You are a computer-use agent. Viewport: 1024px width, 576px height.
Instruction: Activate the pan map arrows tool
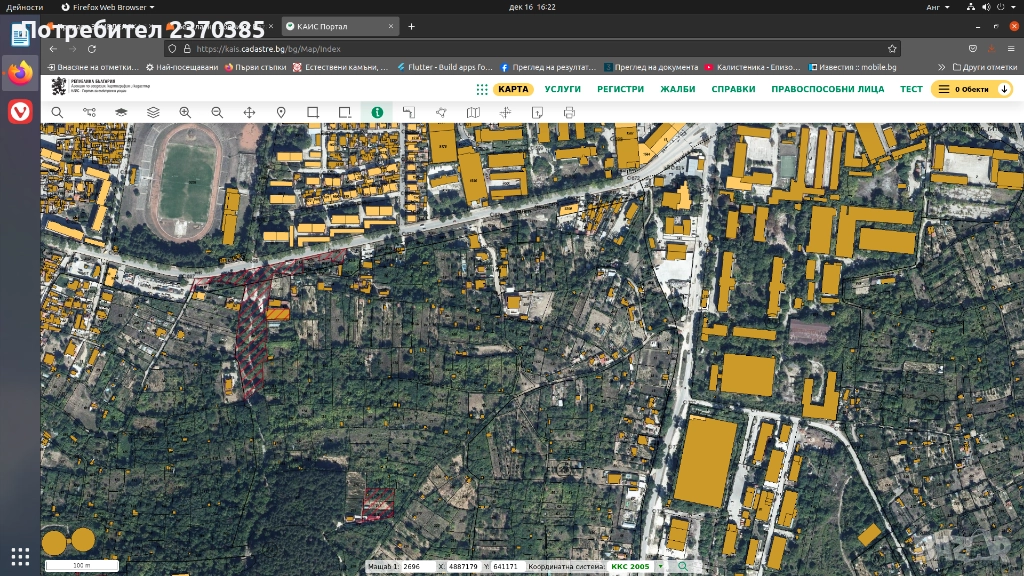(249, 113)
